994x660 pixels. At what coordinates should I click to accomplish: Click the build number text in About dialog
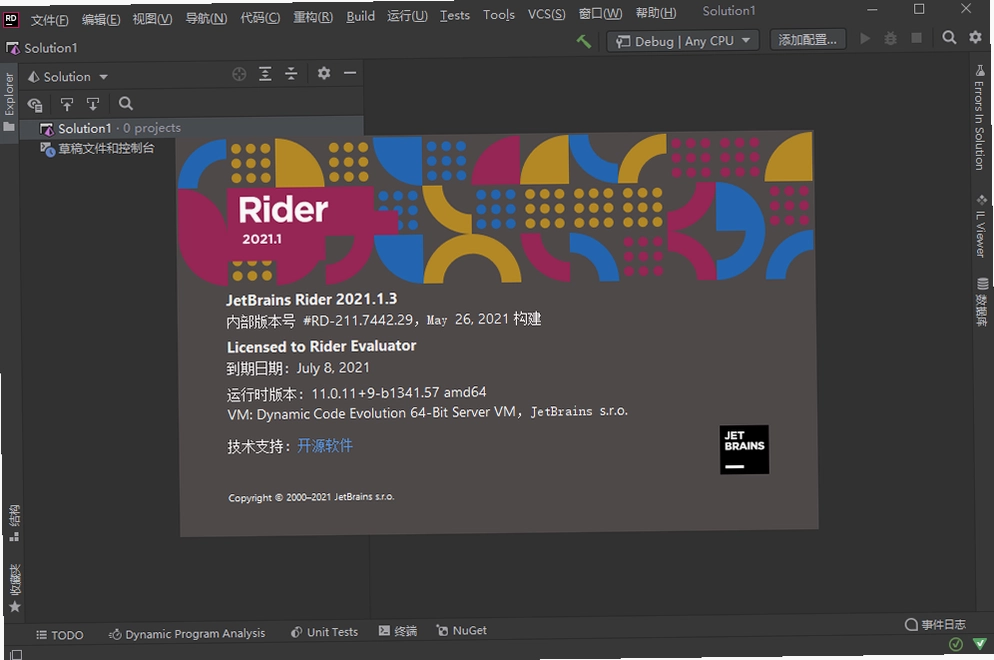click(x=384, y=320)
